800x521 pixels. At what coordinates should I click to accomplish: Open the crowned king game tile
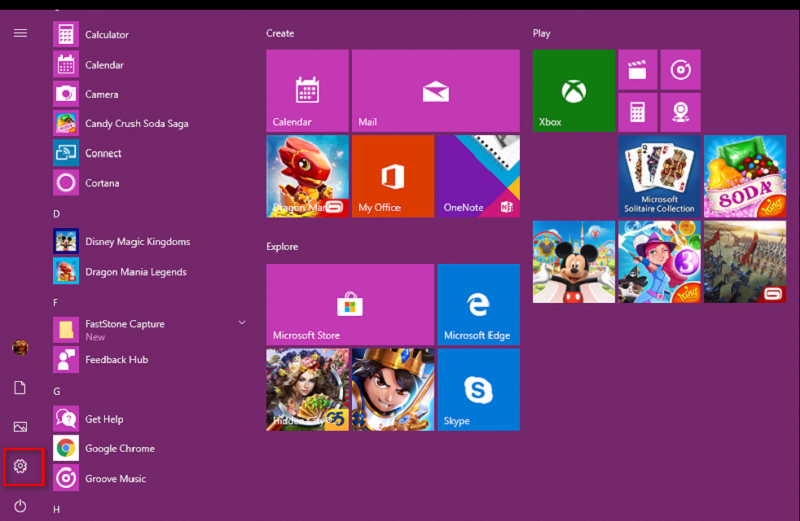(393, 390)
